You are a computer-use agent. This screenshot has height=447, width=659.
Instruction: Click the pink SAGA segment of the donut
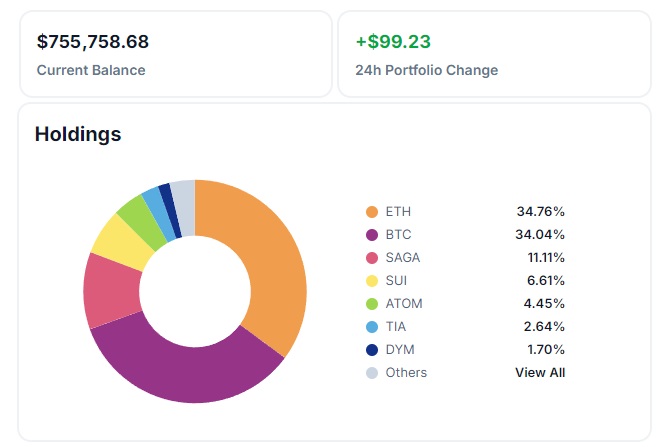[x=112, y=290]
